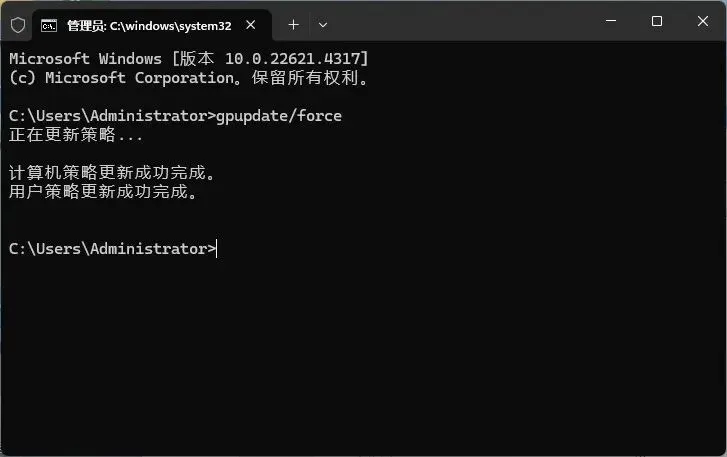Click the Microsoft Windows version header line
The image size is (727, 457).
(189, 59)
